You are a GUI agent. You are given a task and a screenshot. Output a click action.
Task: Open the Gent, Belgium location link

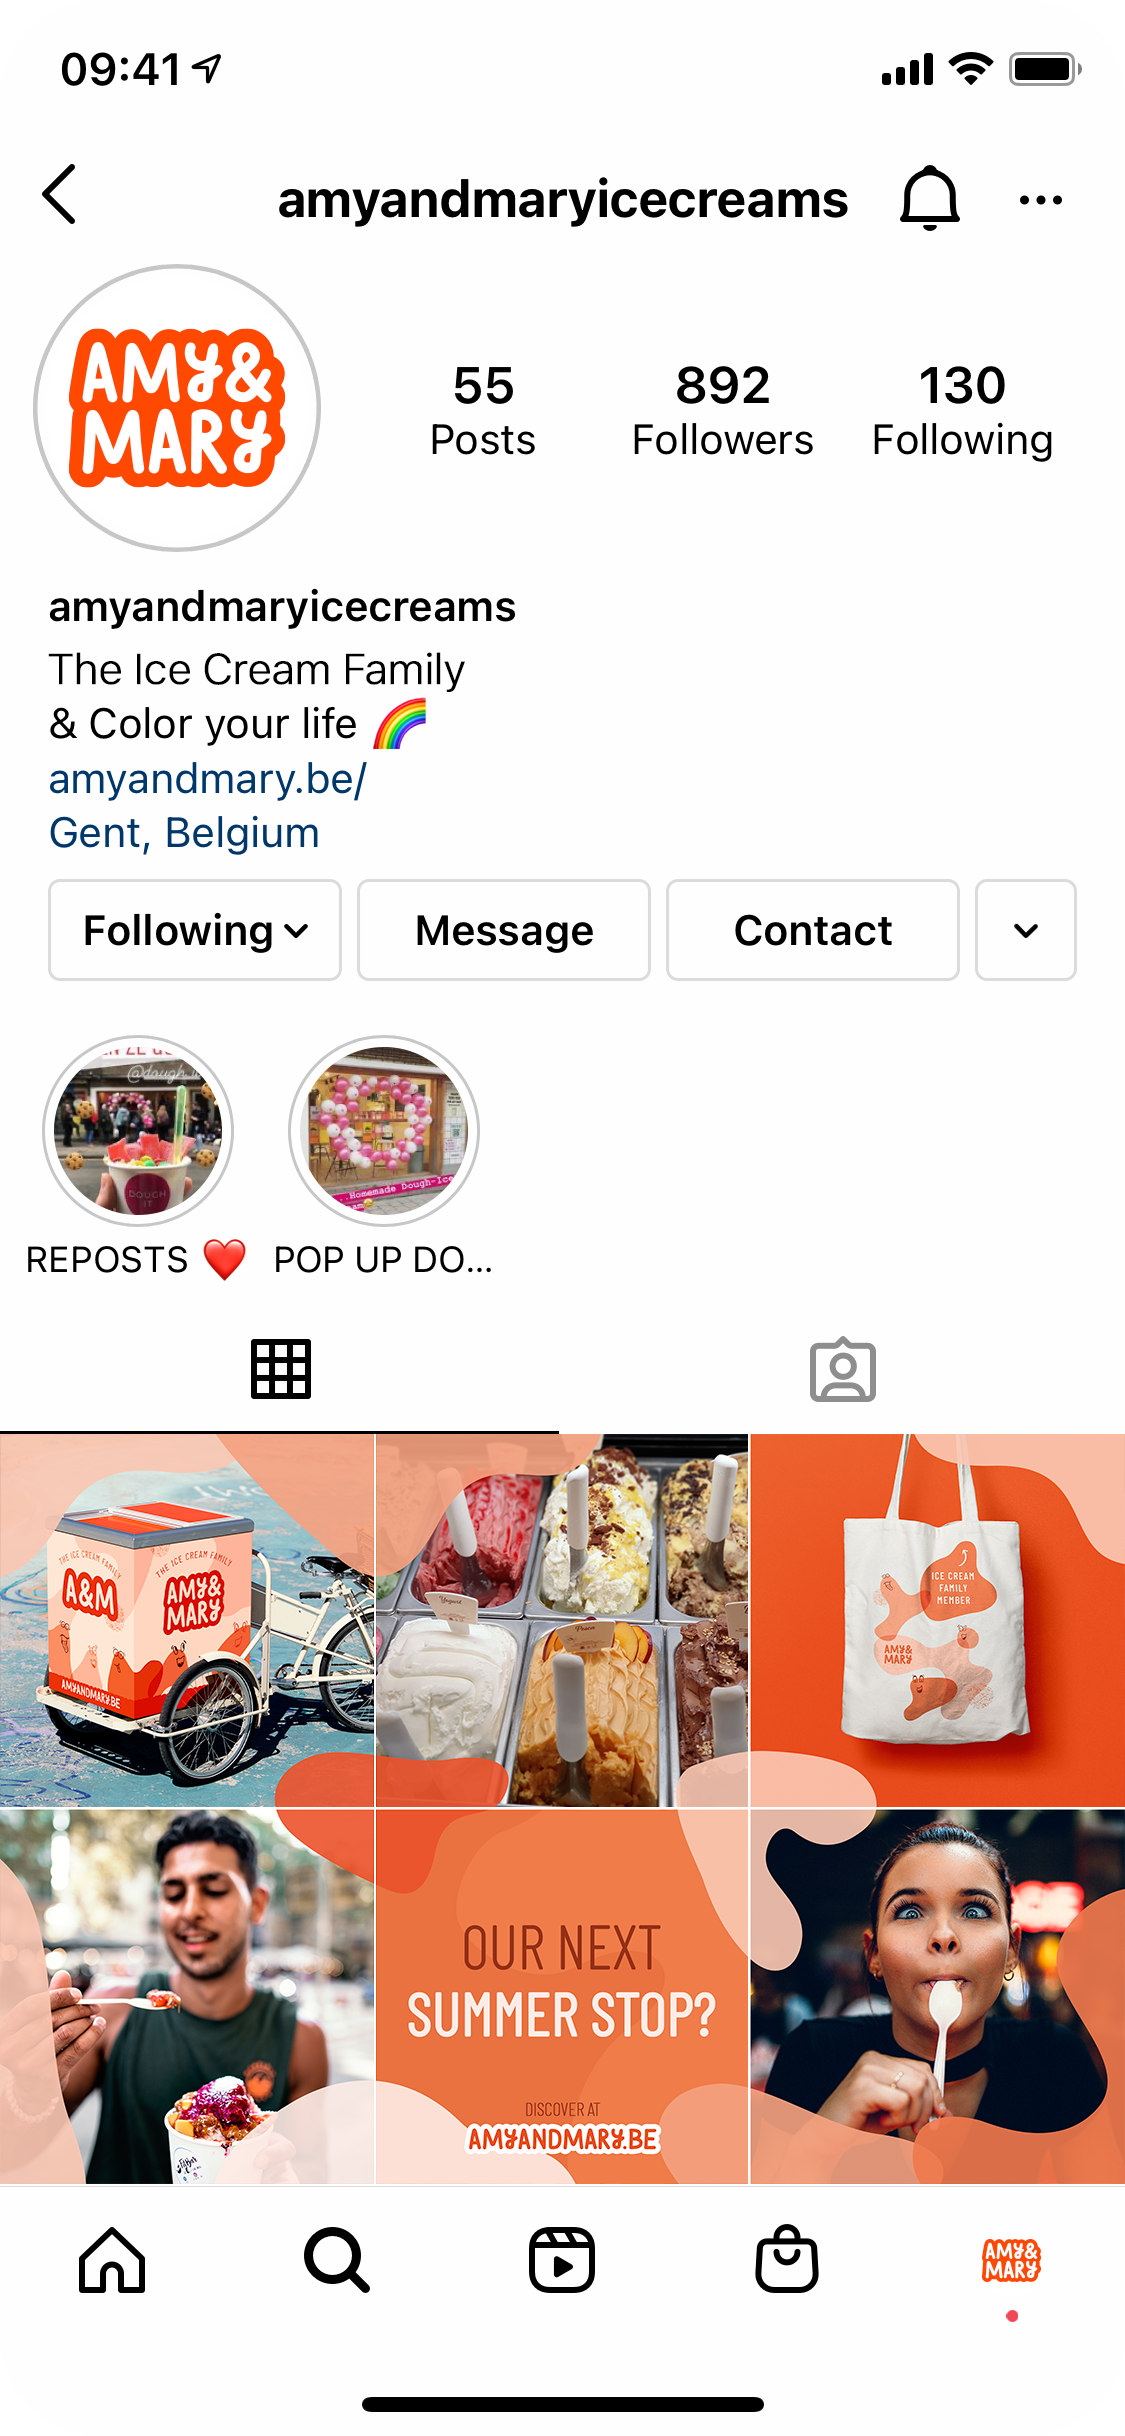click(184, 833)
